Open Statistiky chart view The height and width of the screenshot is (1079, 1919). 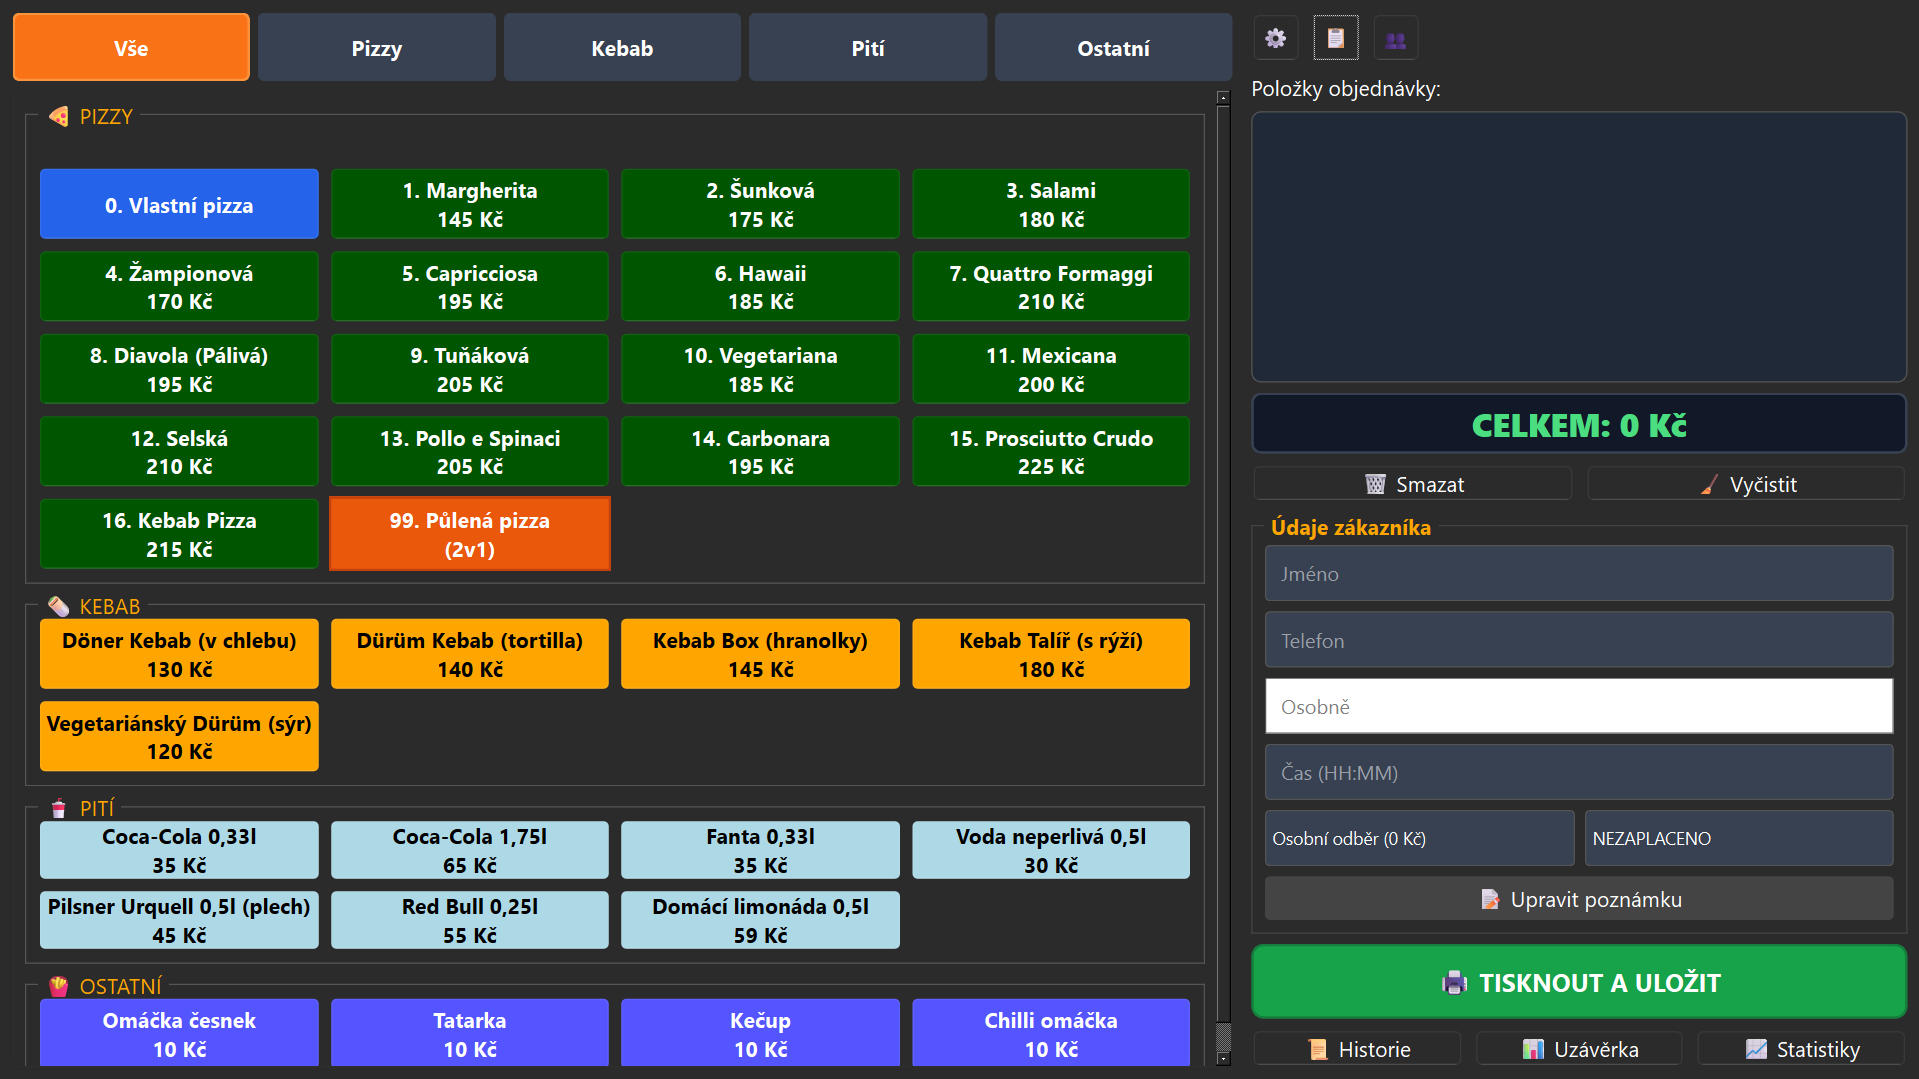pyautogui.click(x=1801, y=1049)
